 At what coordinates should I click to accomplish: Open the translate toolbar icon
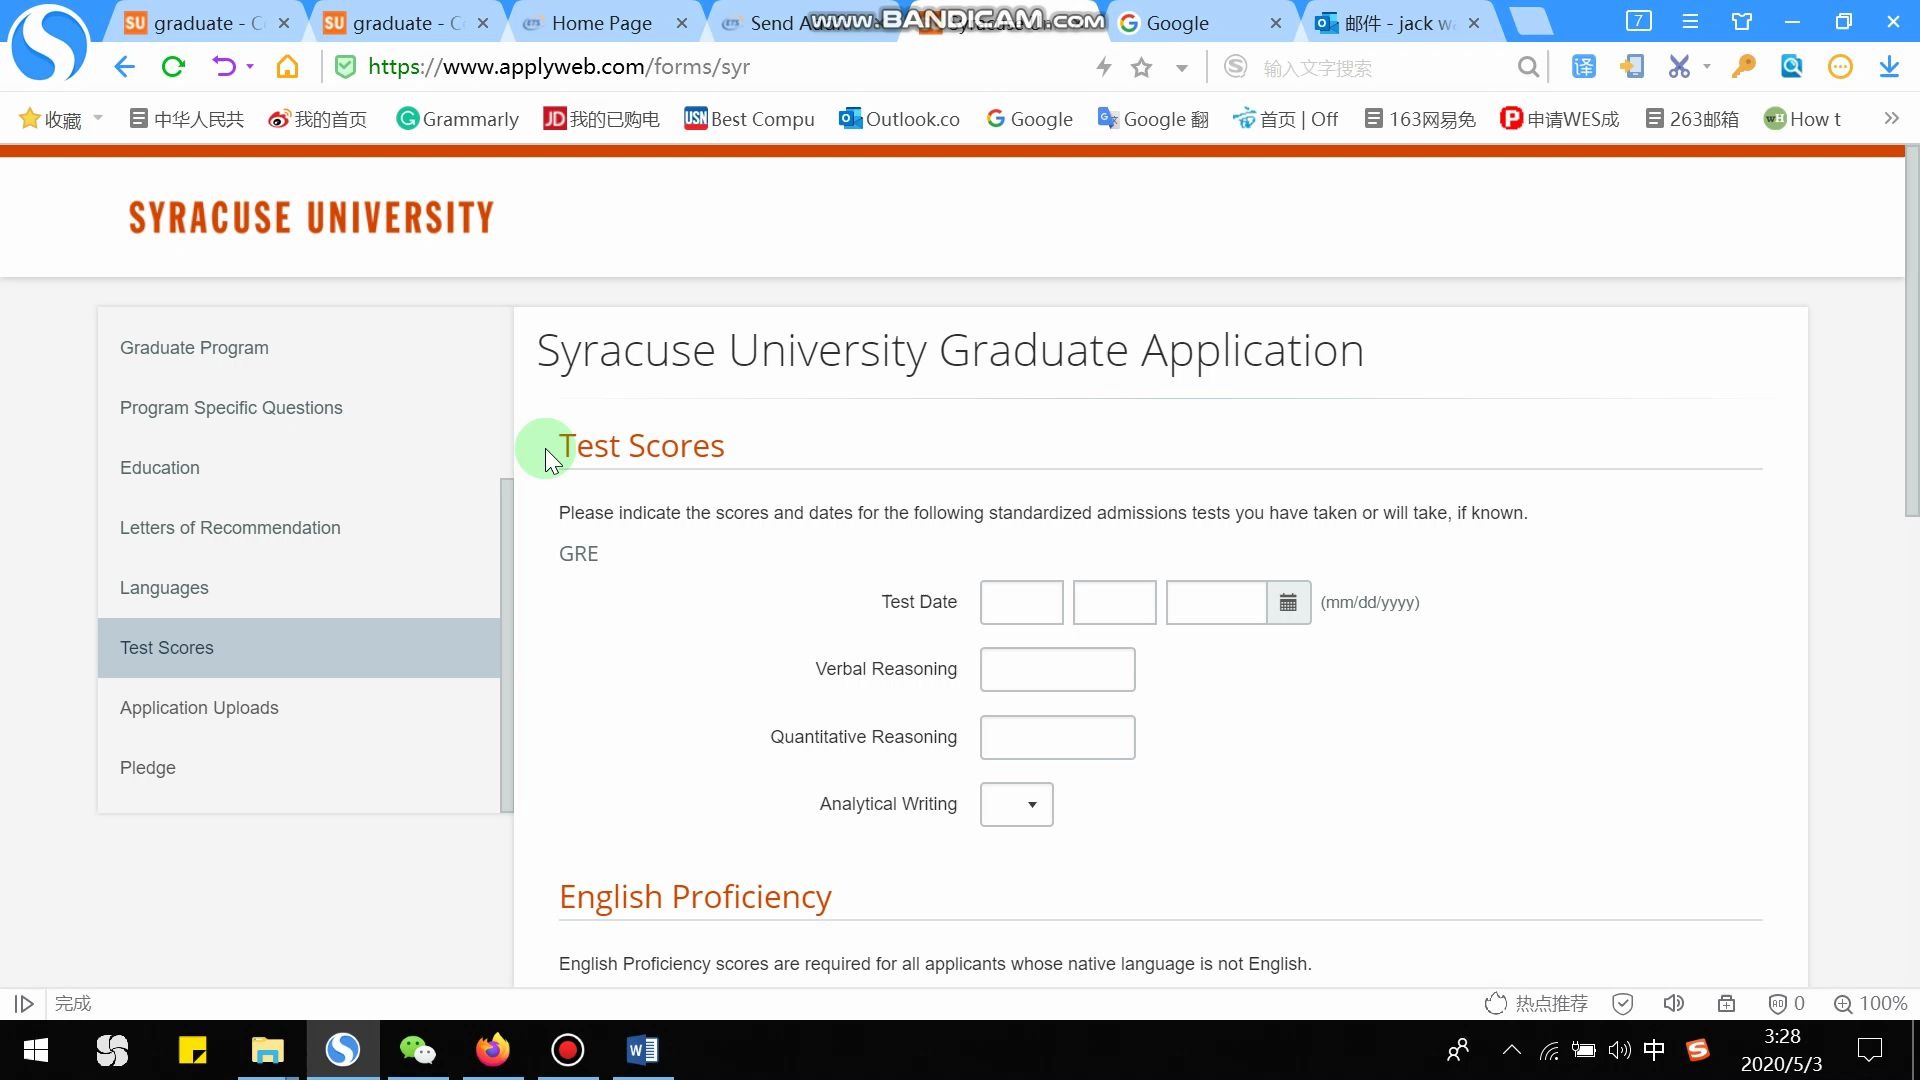[1584, 67]
